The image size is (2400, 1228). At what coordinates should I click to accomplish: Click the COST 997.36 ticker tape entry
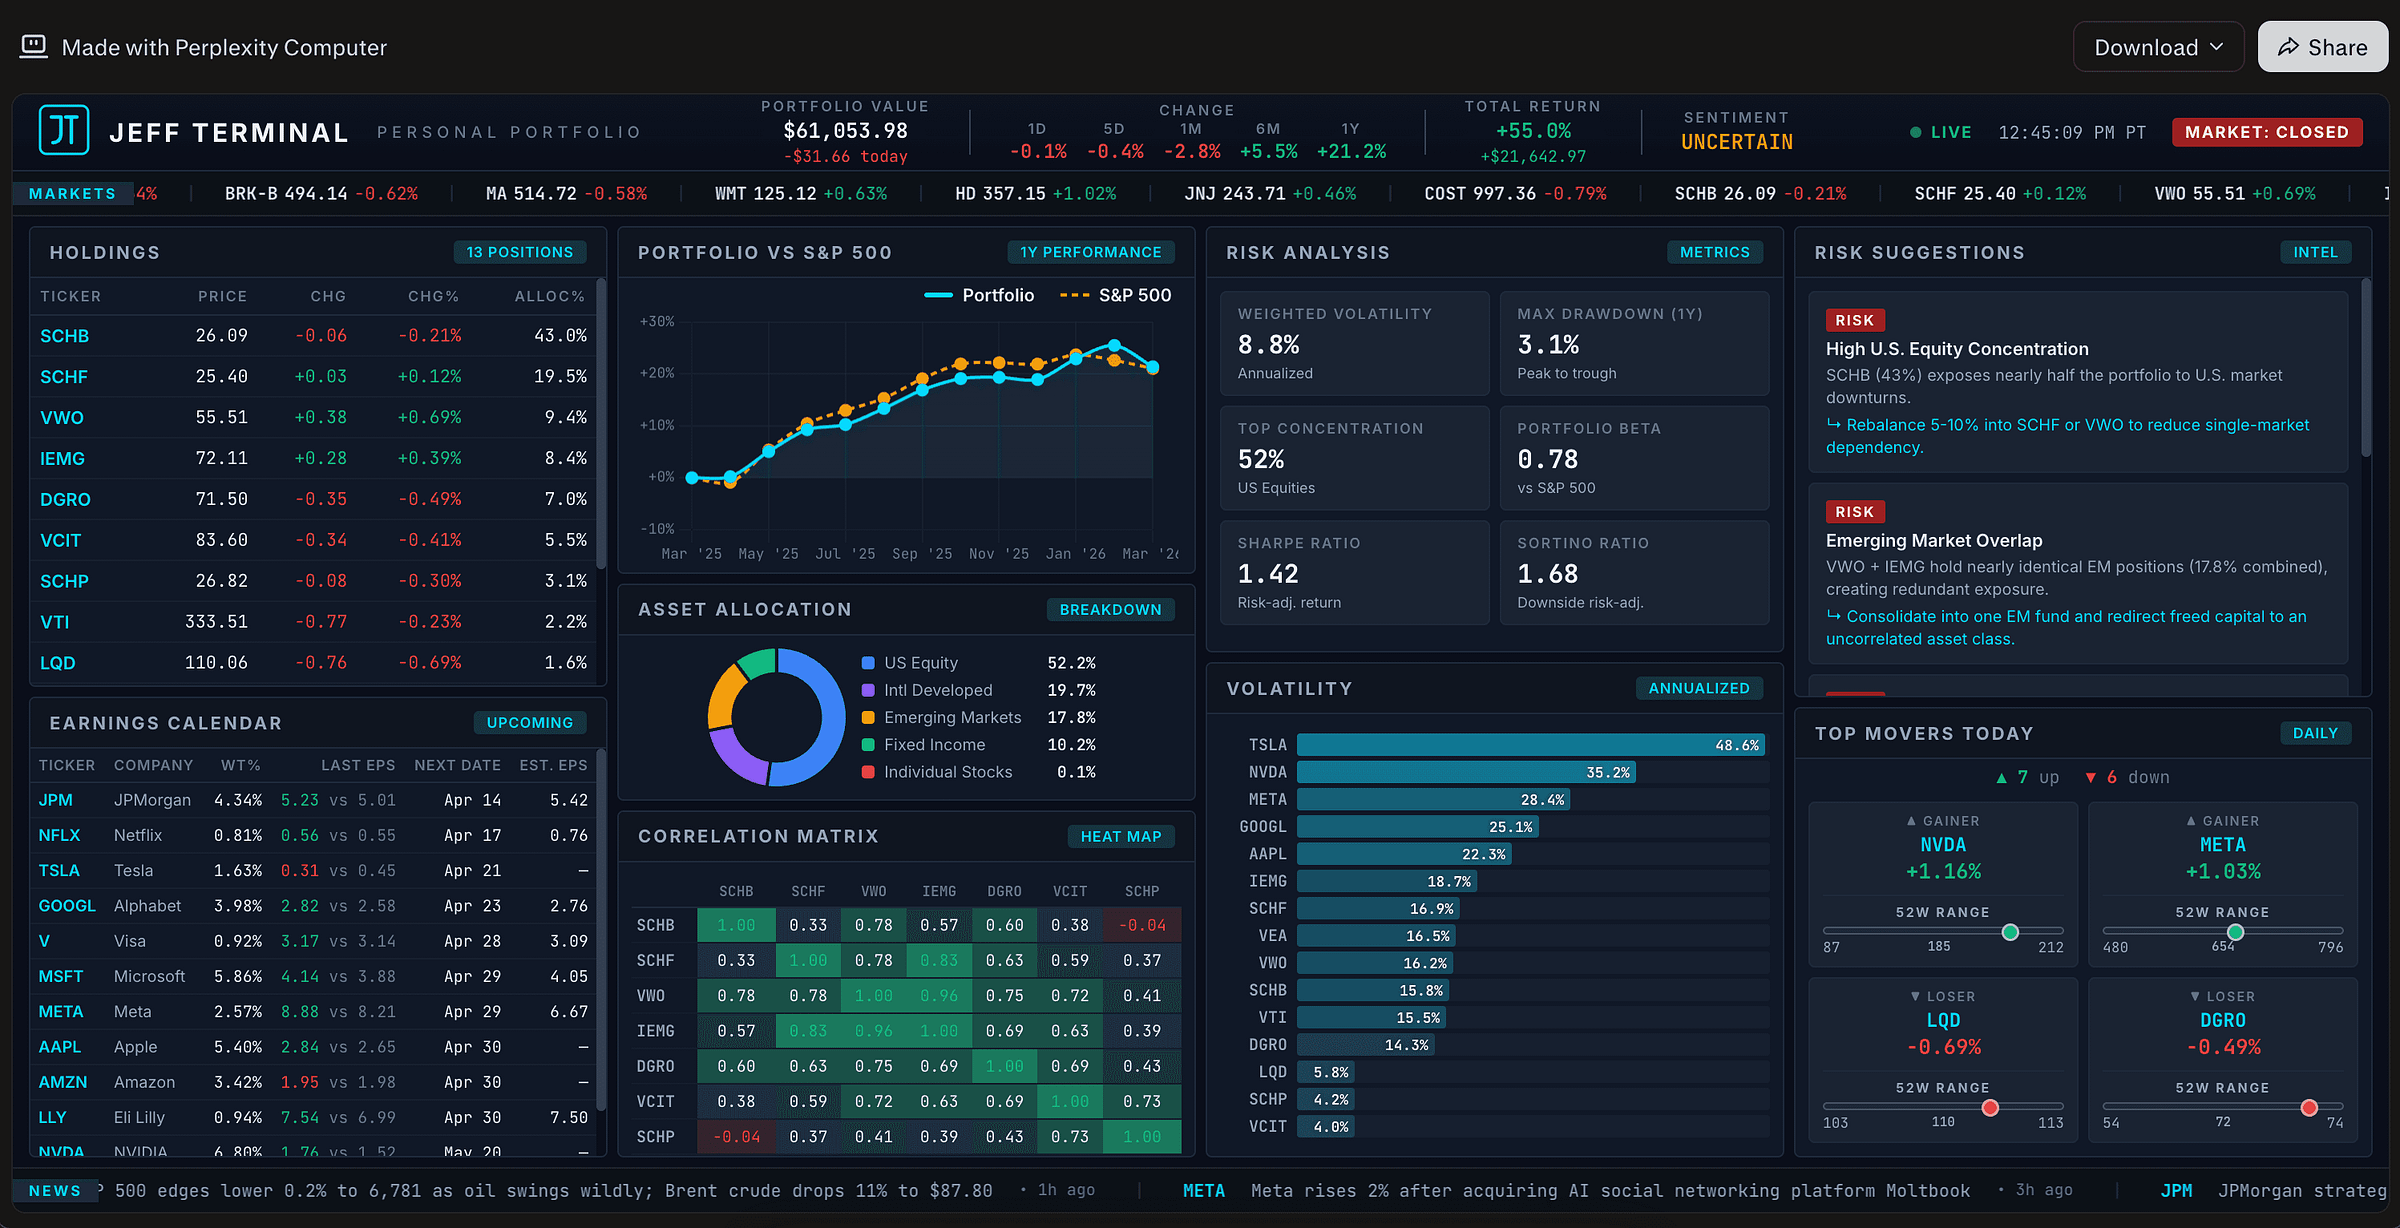coord(1515,193)
